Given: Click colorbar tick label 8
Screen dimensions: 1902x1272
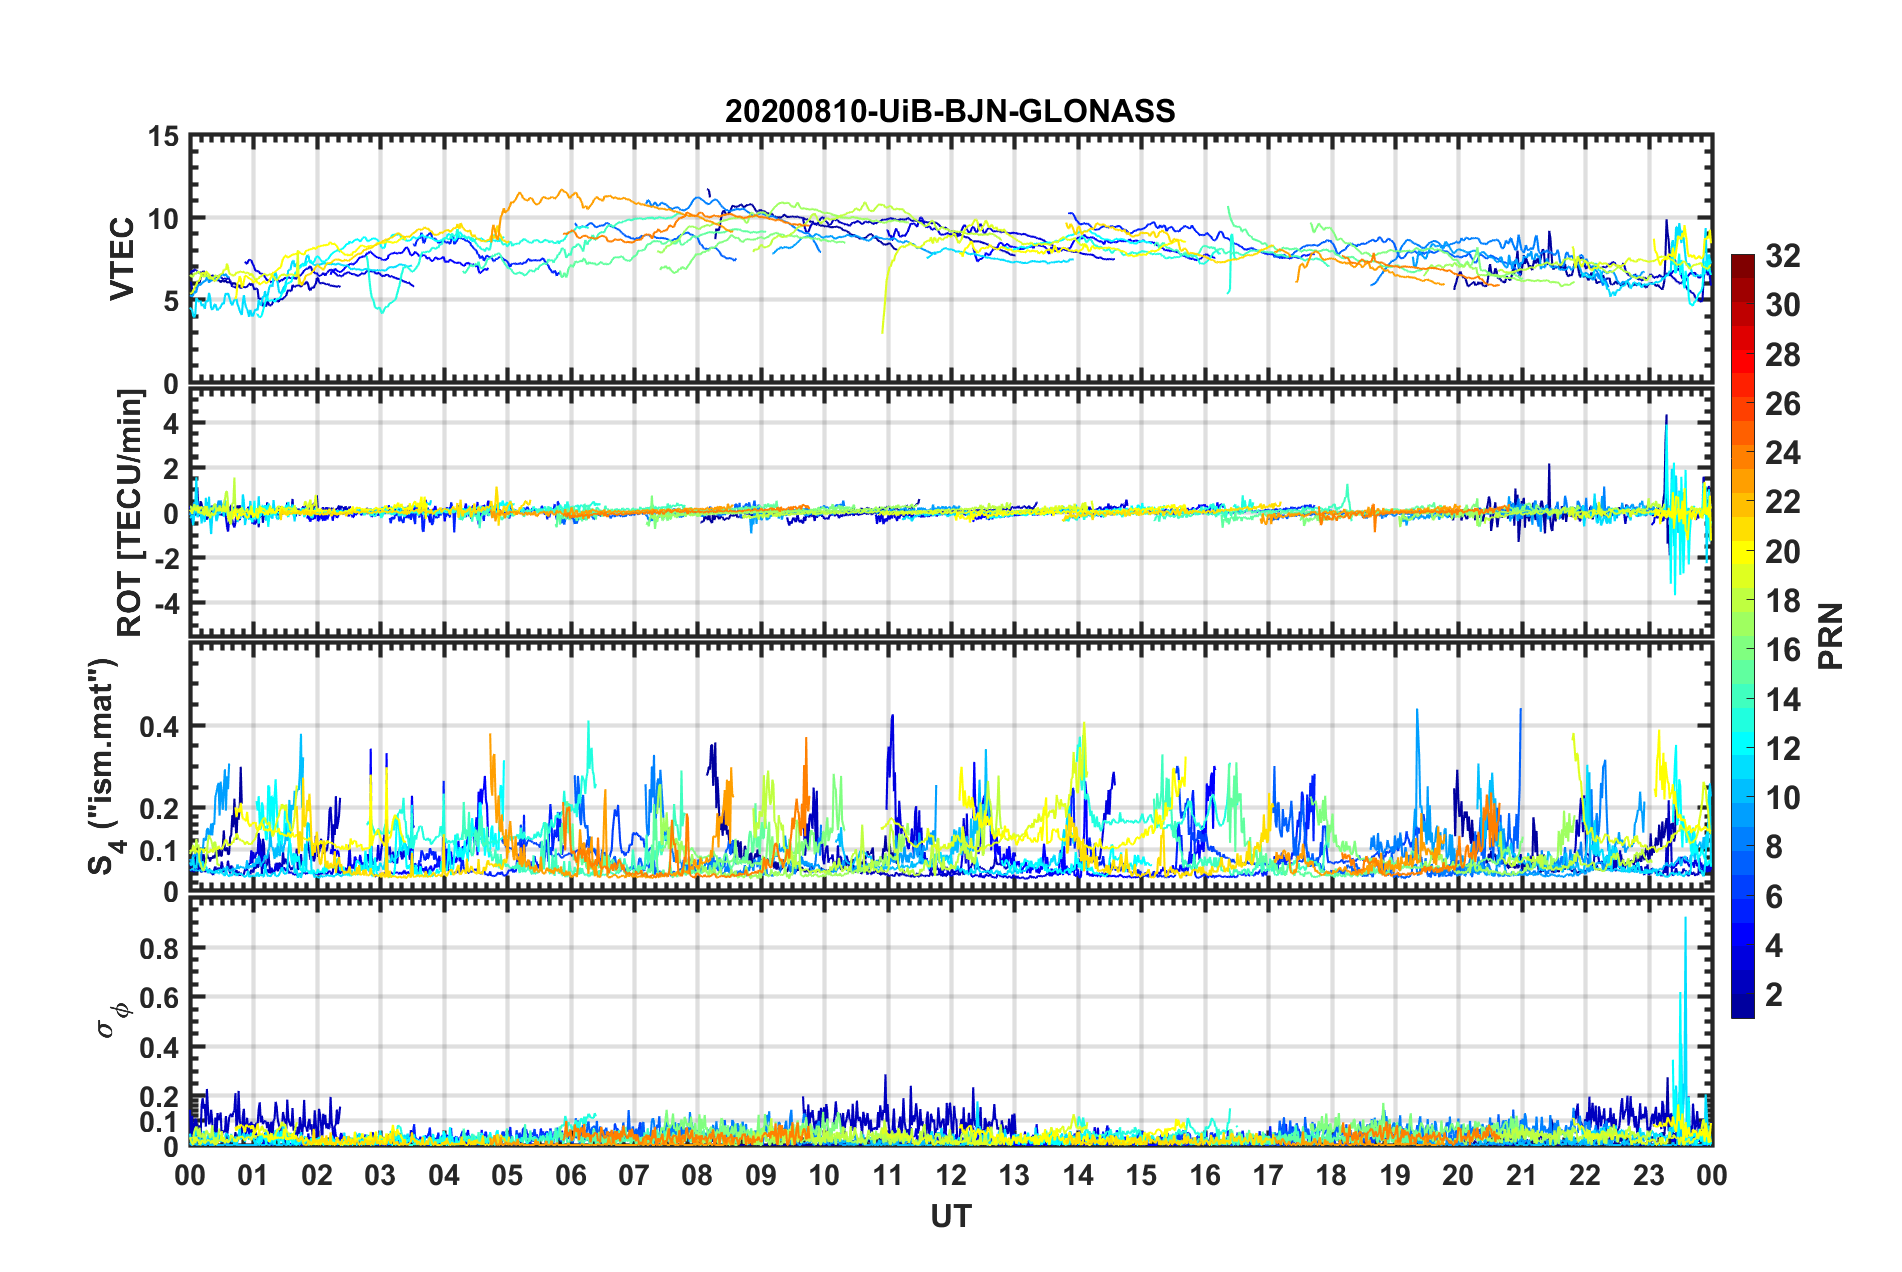Looking at the screenshot, I should coord(1774,847).
